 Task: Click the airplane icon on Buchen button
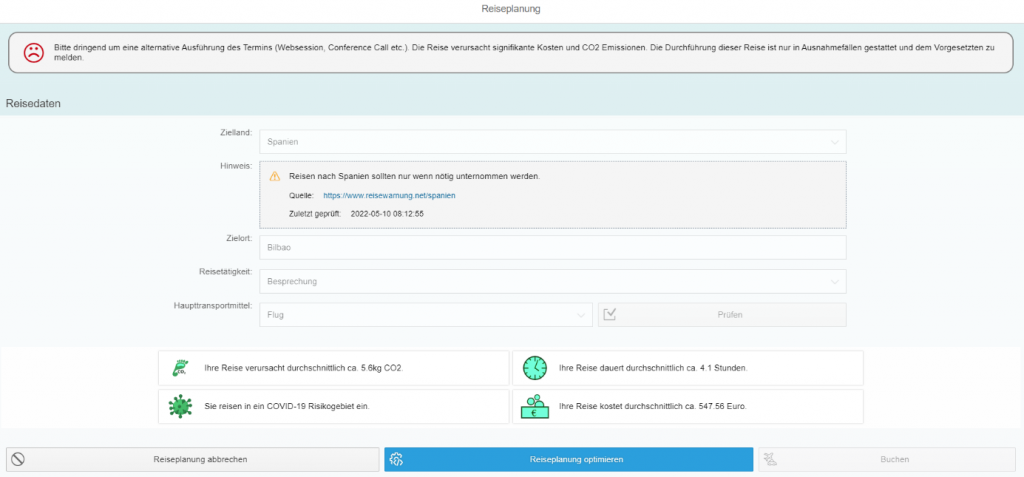click(x=770, y=459)
